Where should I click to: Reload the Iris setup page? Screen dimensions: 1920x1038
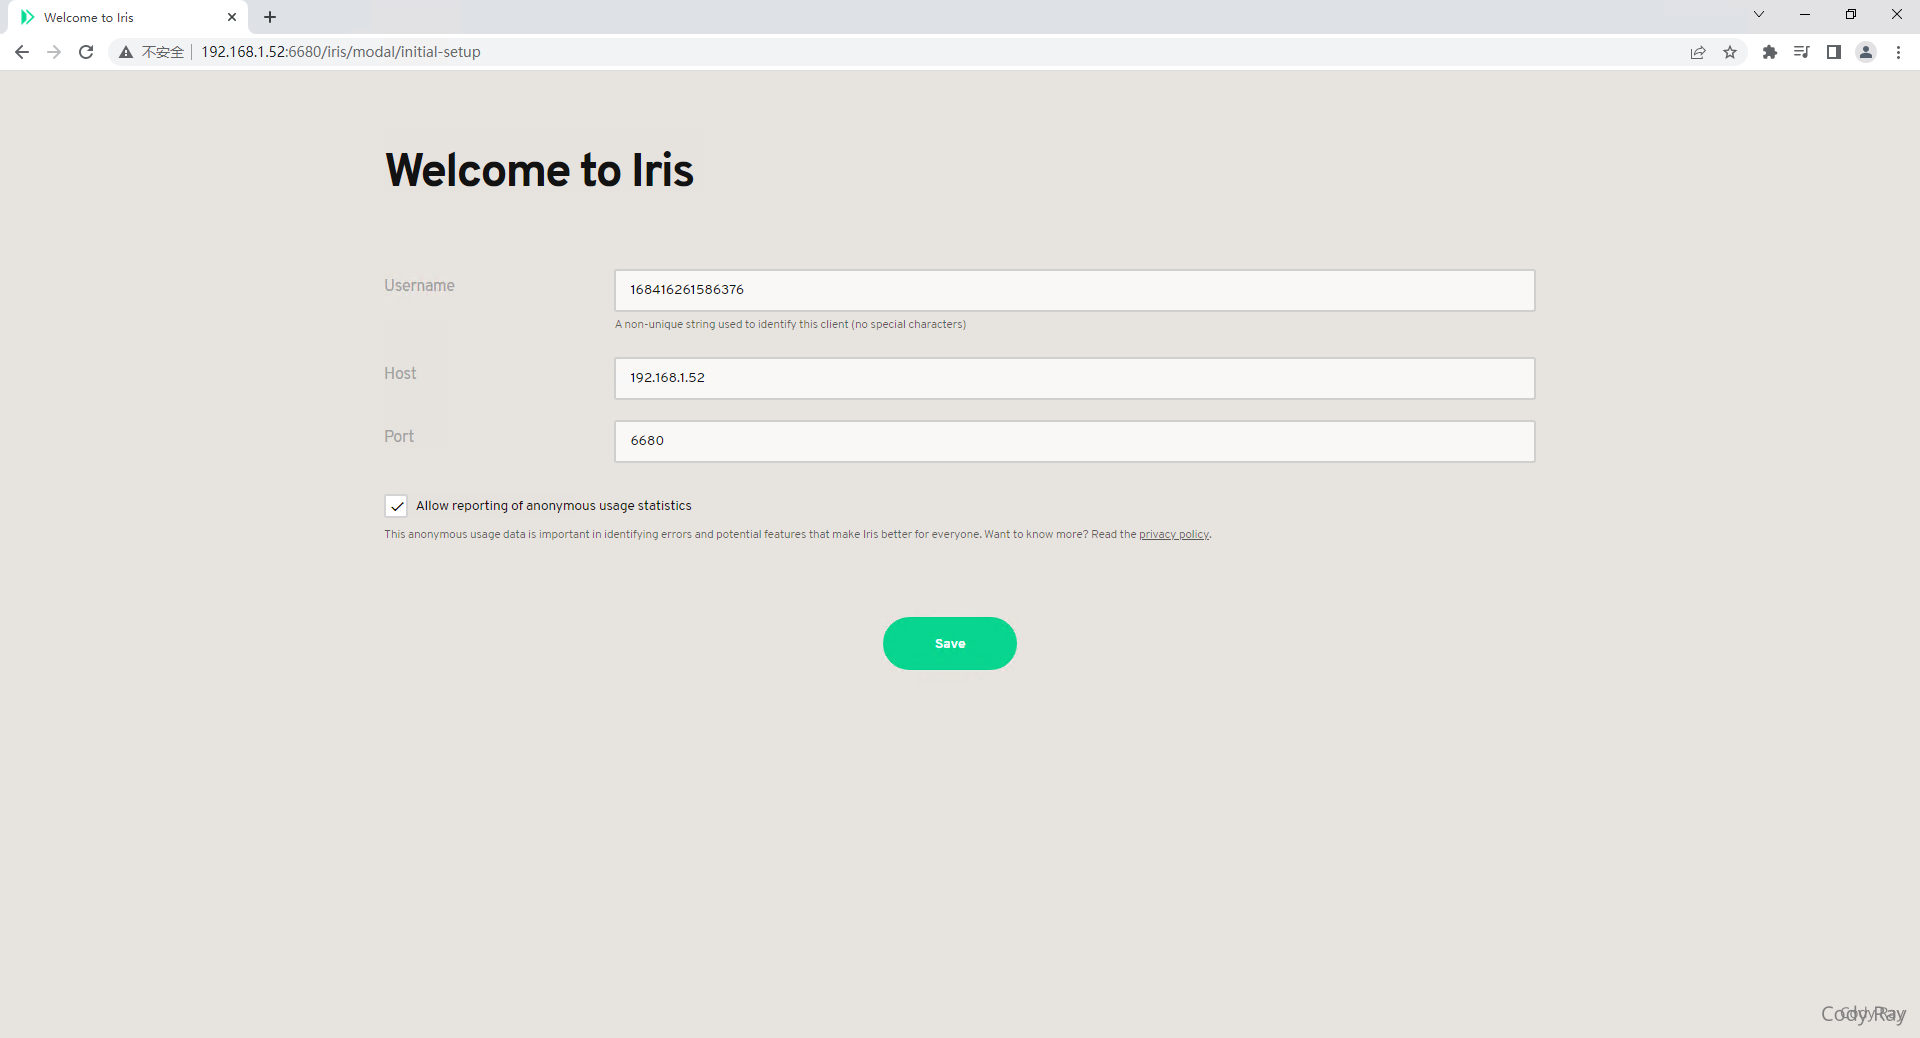coord(86,52)
